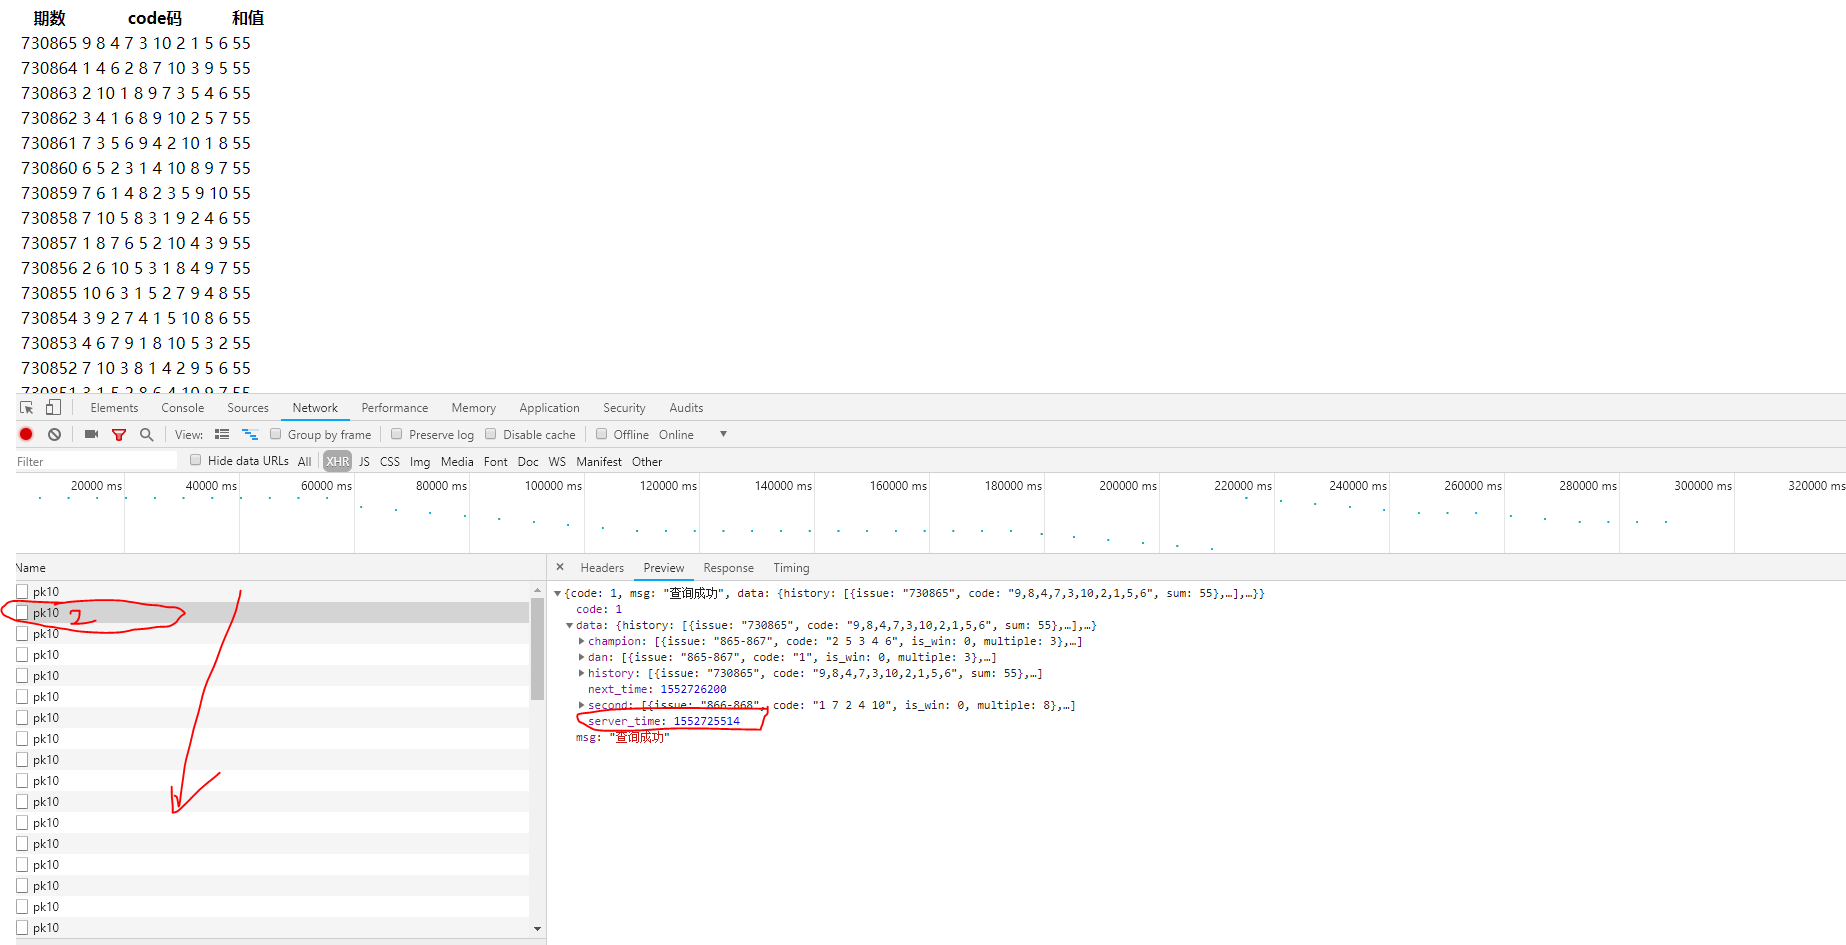Click the 730852 issue row in page
The height and width of the screenshot is (945, 1846).
point(136,368)
